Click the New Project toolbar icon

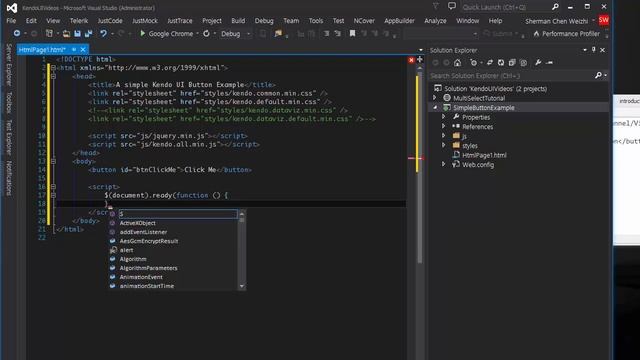tap(49, 33)
